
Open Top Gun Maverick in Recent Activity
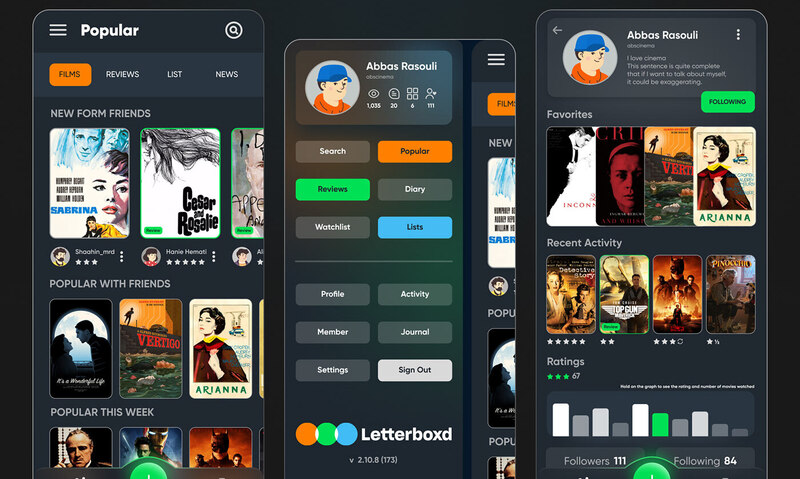click(x=624, y=294)
